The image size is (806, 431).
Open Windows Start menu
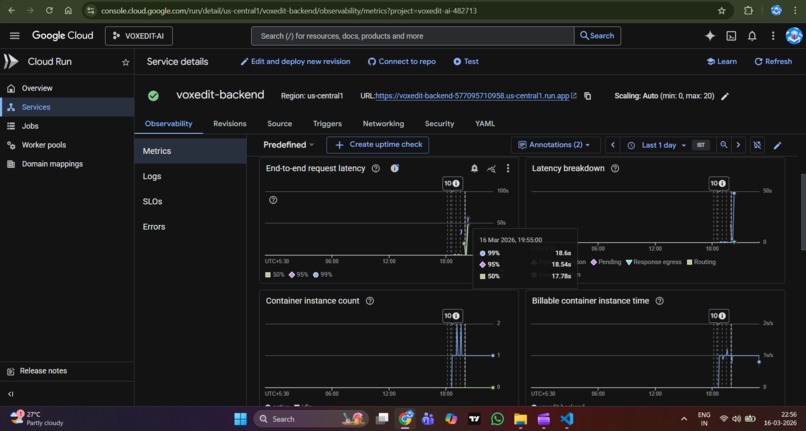coord(240,419)
